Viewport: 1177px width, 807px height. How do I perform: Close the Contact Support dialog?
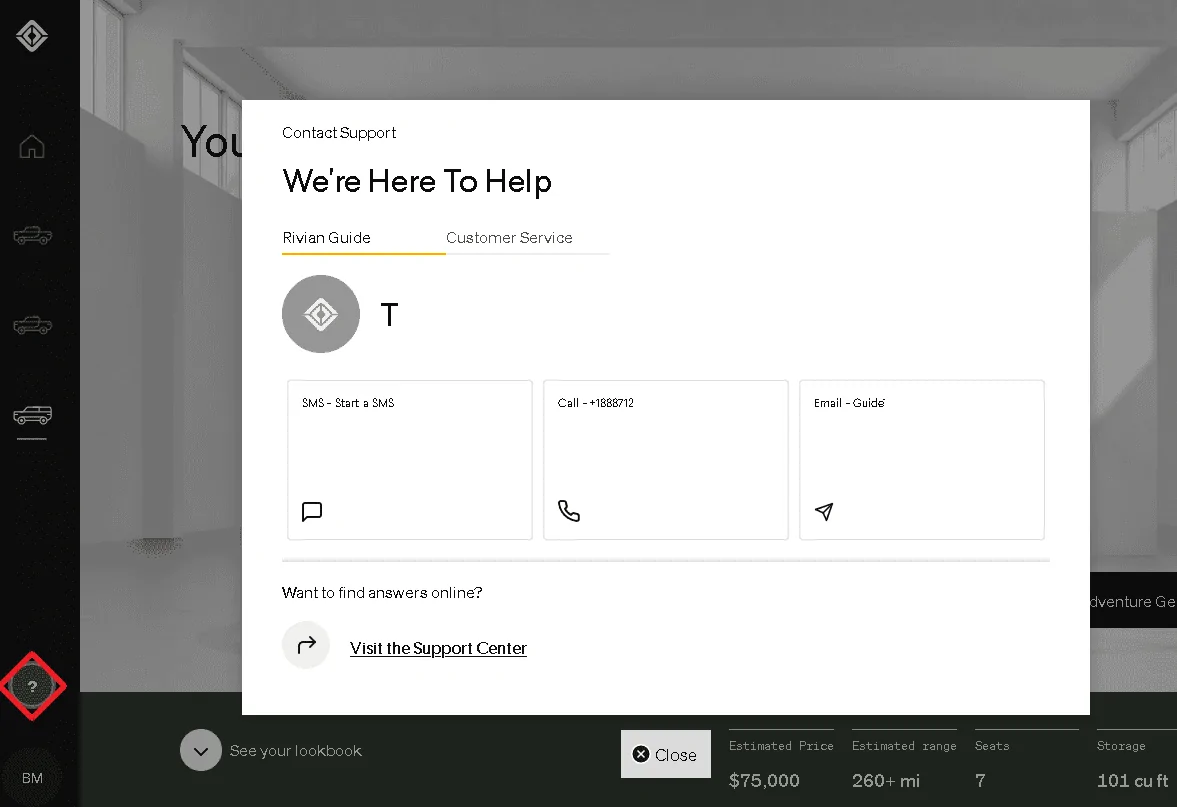[x=666, y=754]
